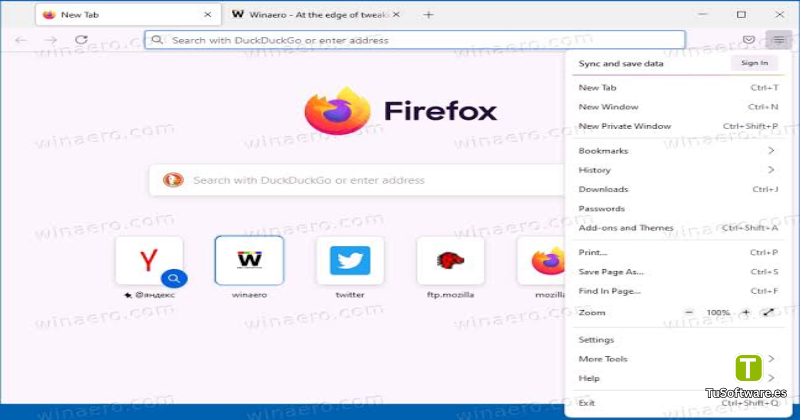The width and height of the screenshot is (800, 420).
Task: Open the winaero shortcut tile
Action: pyautogui.click(x=249, y=261)
